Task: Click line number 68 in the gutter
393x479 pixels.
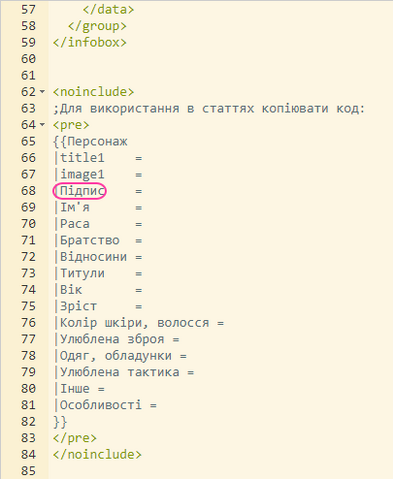Action: click(28, 191)
